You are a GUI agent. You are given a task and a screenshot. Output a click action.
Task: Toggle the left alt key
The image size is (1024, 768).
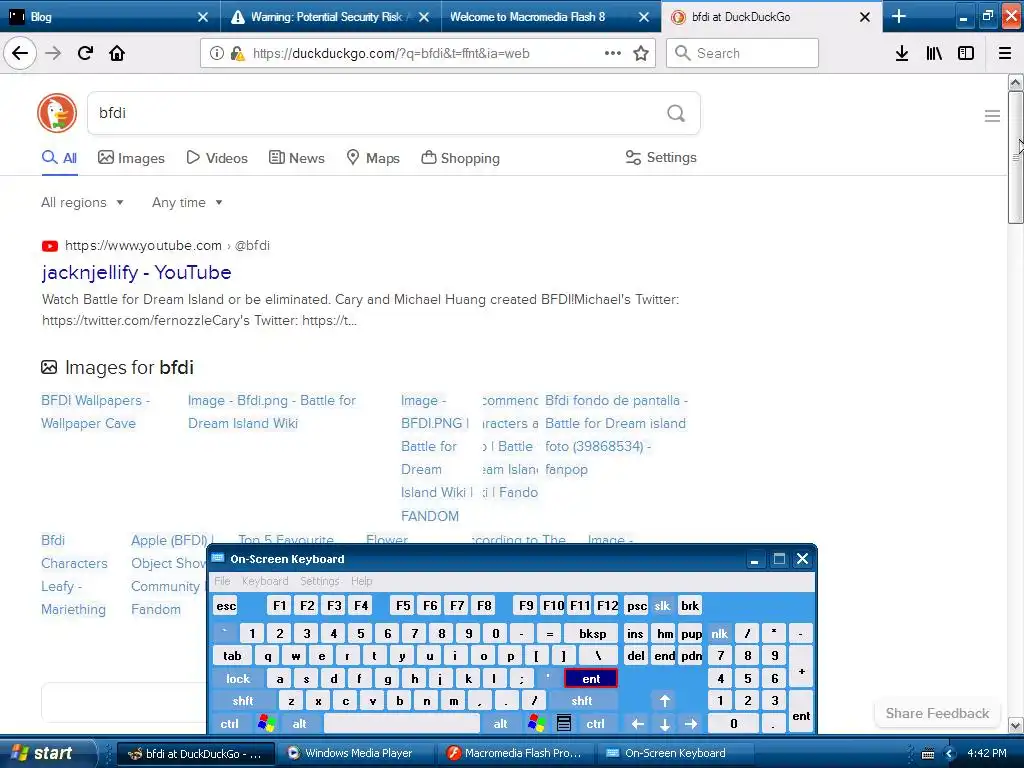point(299,724)
